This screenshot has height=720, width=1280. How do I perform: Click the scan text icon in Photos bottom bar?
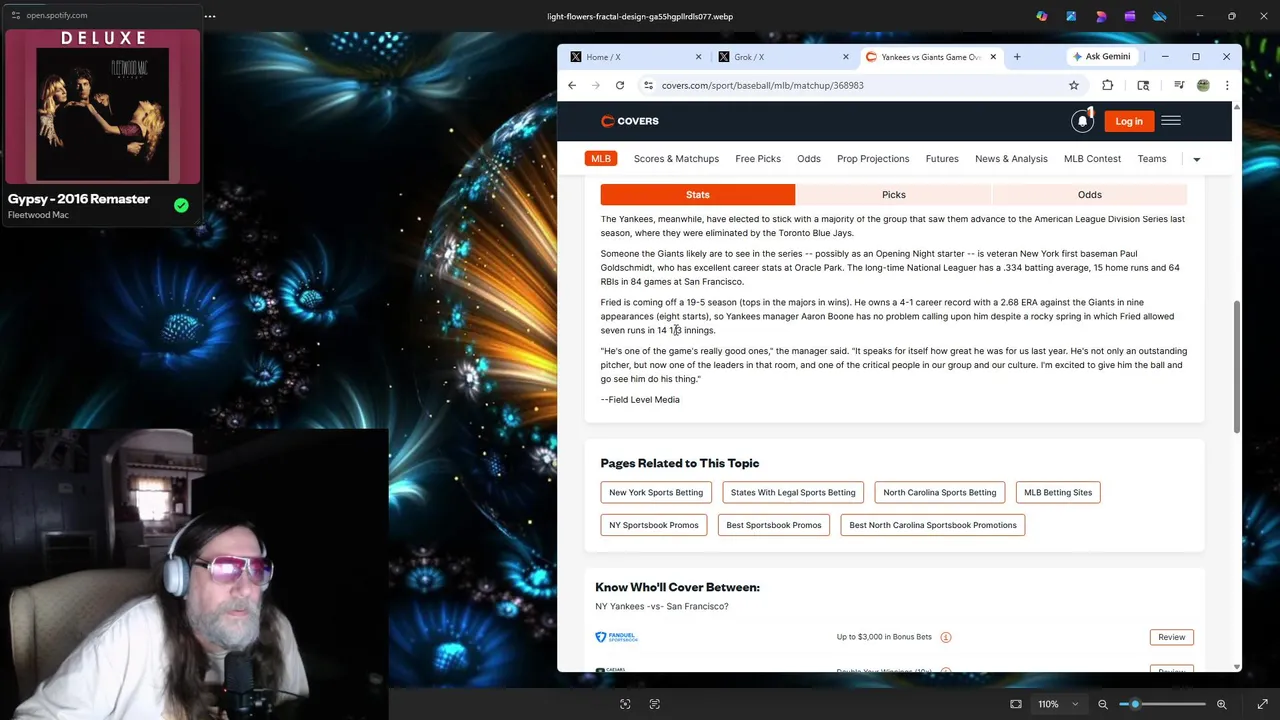click(x=655, y=704)
